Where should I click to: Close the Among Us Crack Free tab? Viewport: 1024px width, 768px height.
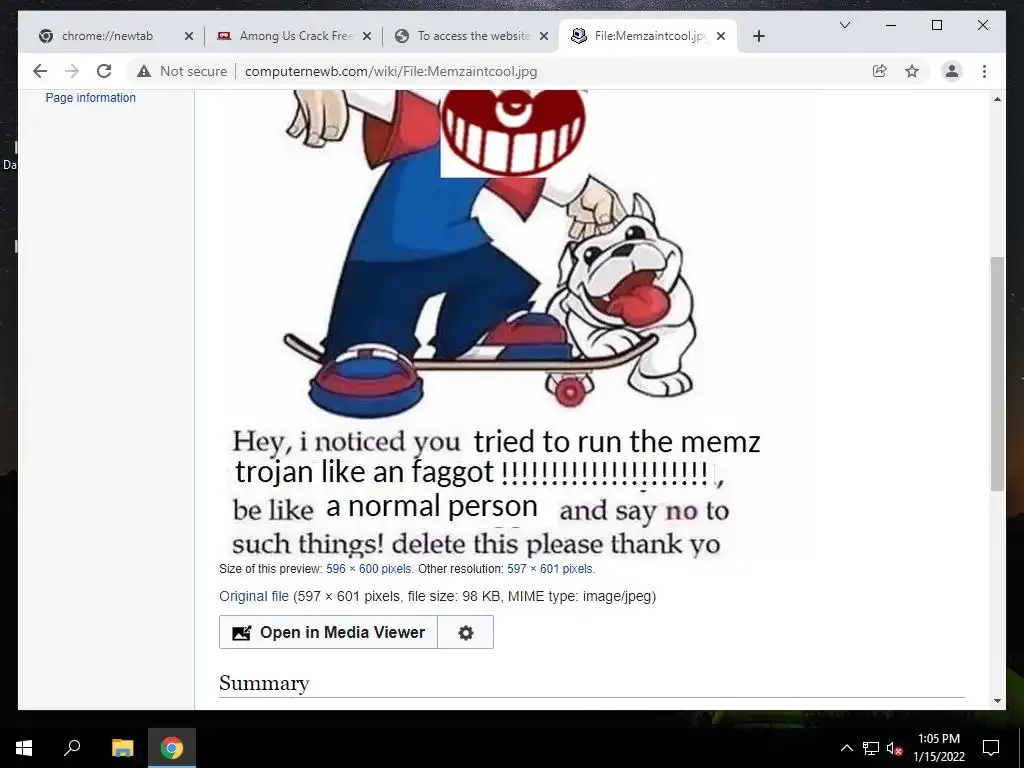pyautogui.click(x=366, y=36)
